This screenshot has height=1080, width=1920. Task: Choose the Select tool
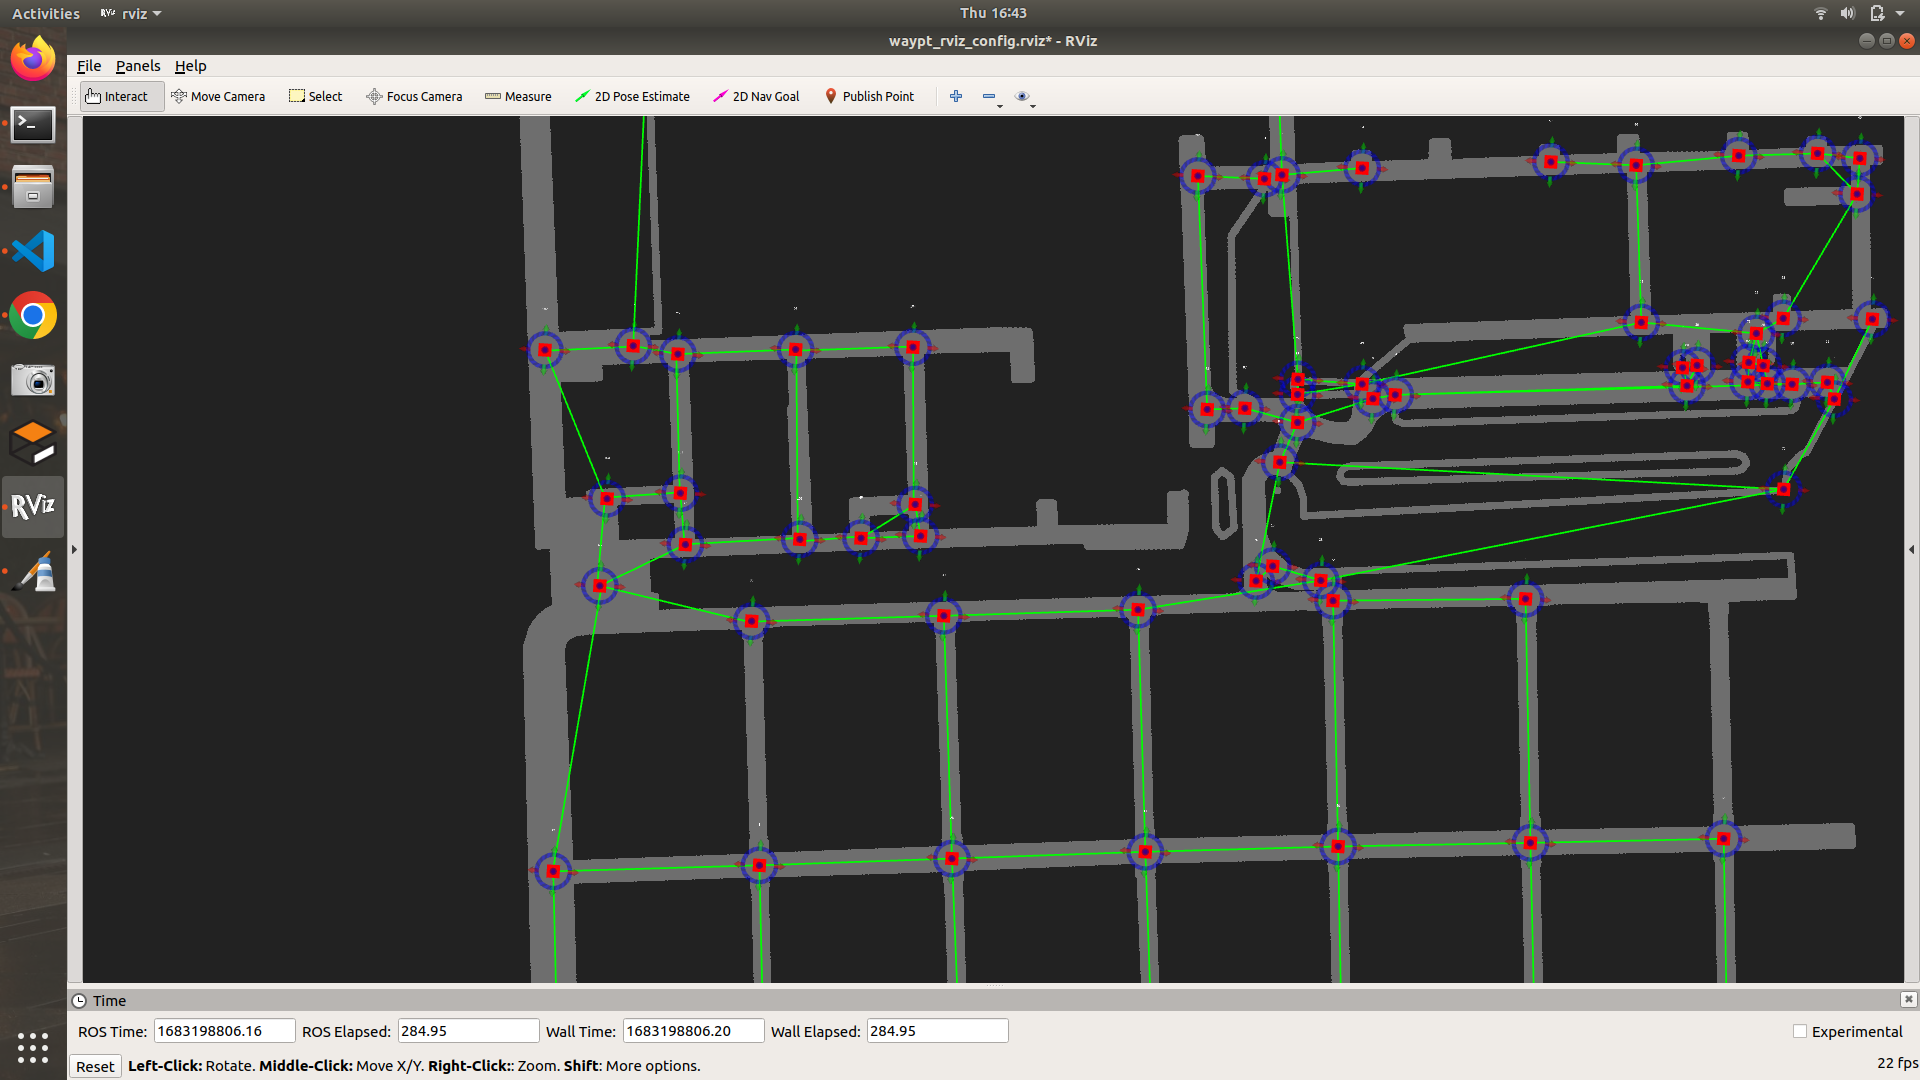tap(316, 96)
